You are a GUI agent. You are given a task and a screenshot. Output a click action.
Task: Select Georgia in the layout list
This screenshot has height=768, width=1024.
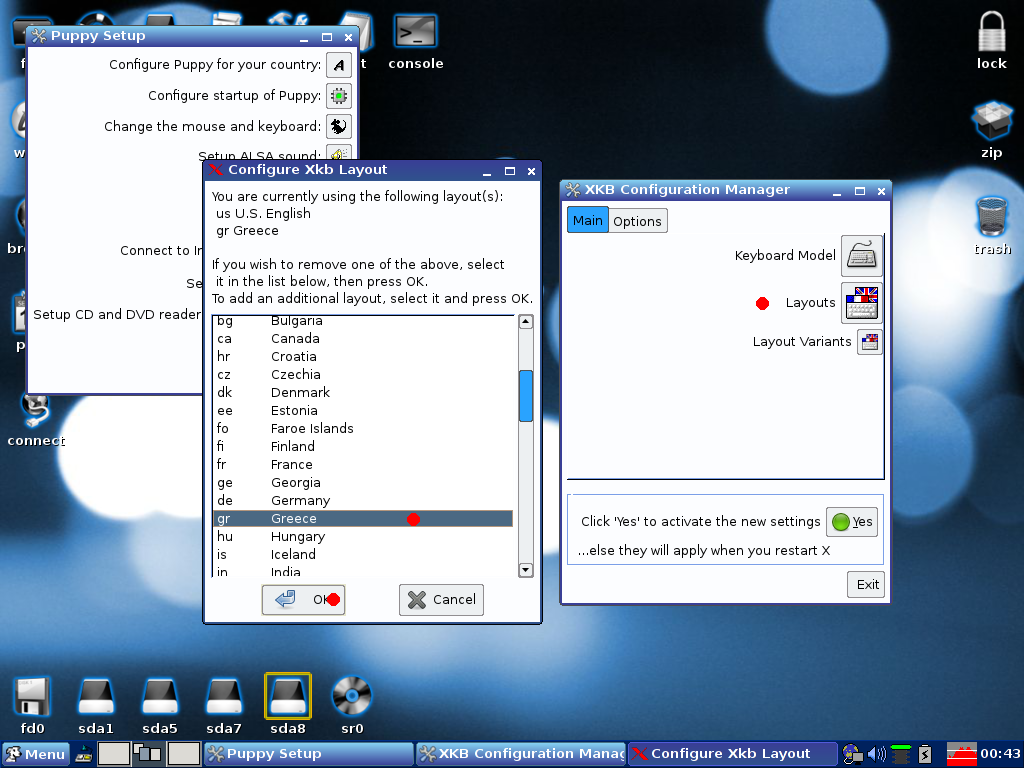point(363,483)
